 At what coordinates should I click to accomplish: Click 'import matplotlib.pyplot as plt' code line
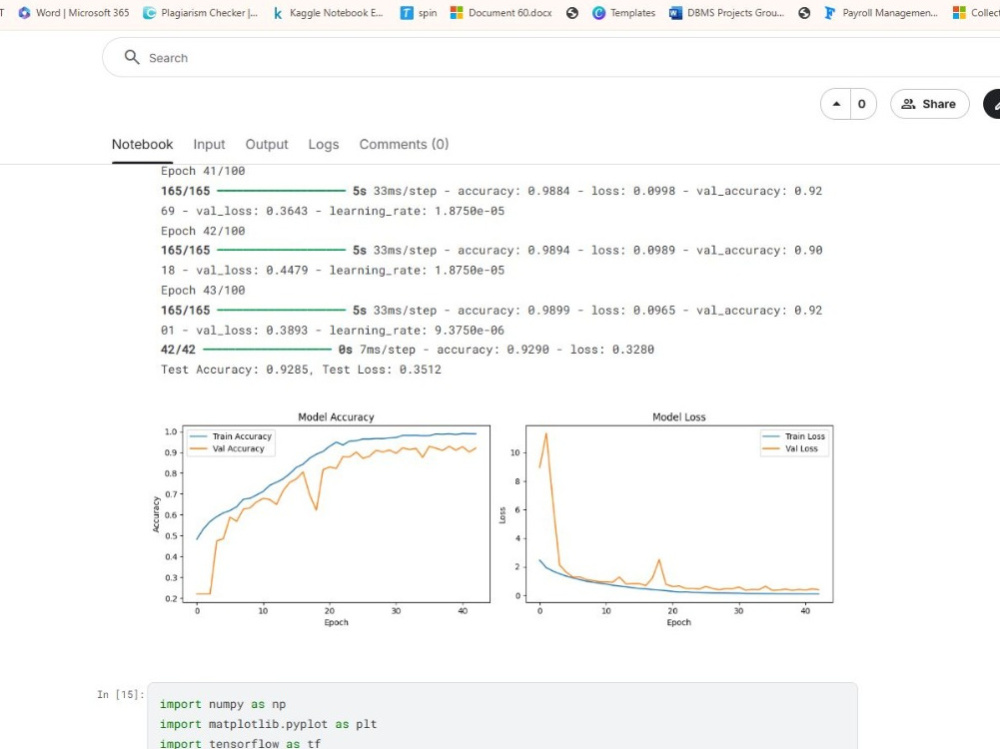click(268, 724)
